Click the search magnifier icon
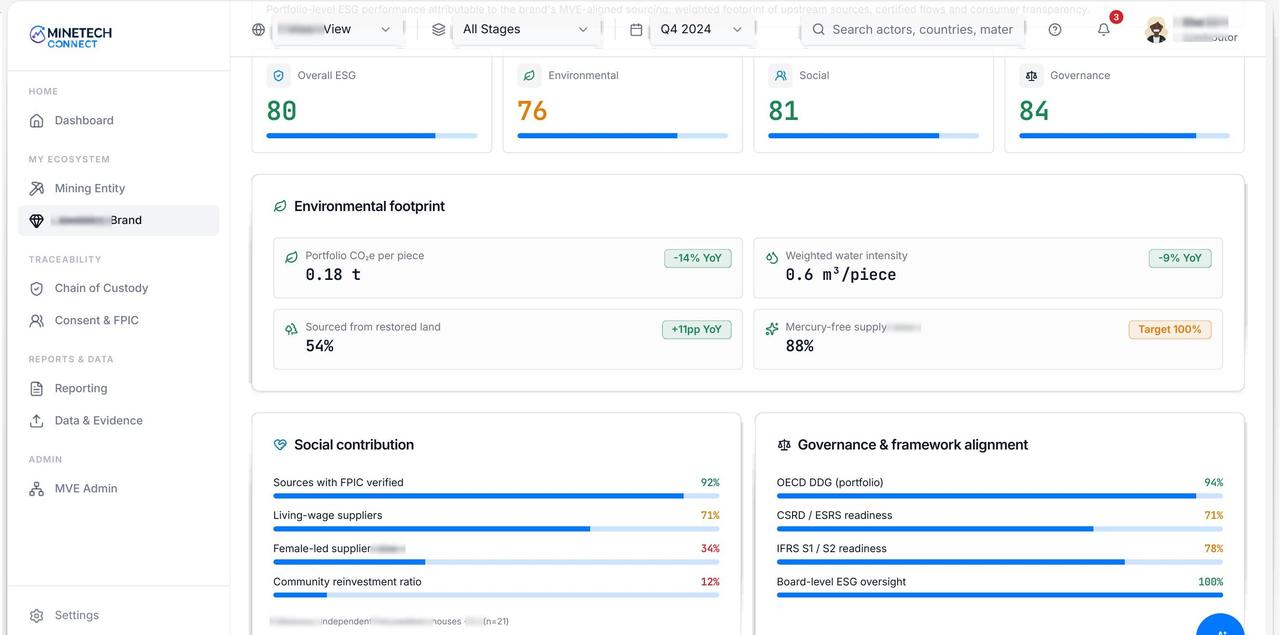This screenshot has height=635, width=1280. [819, 29]
